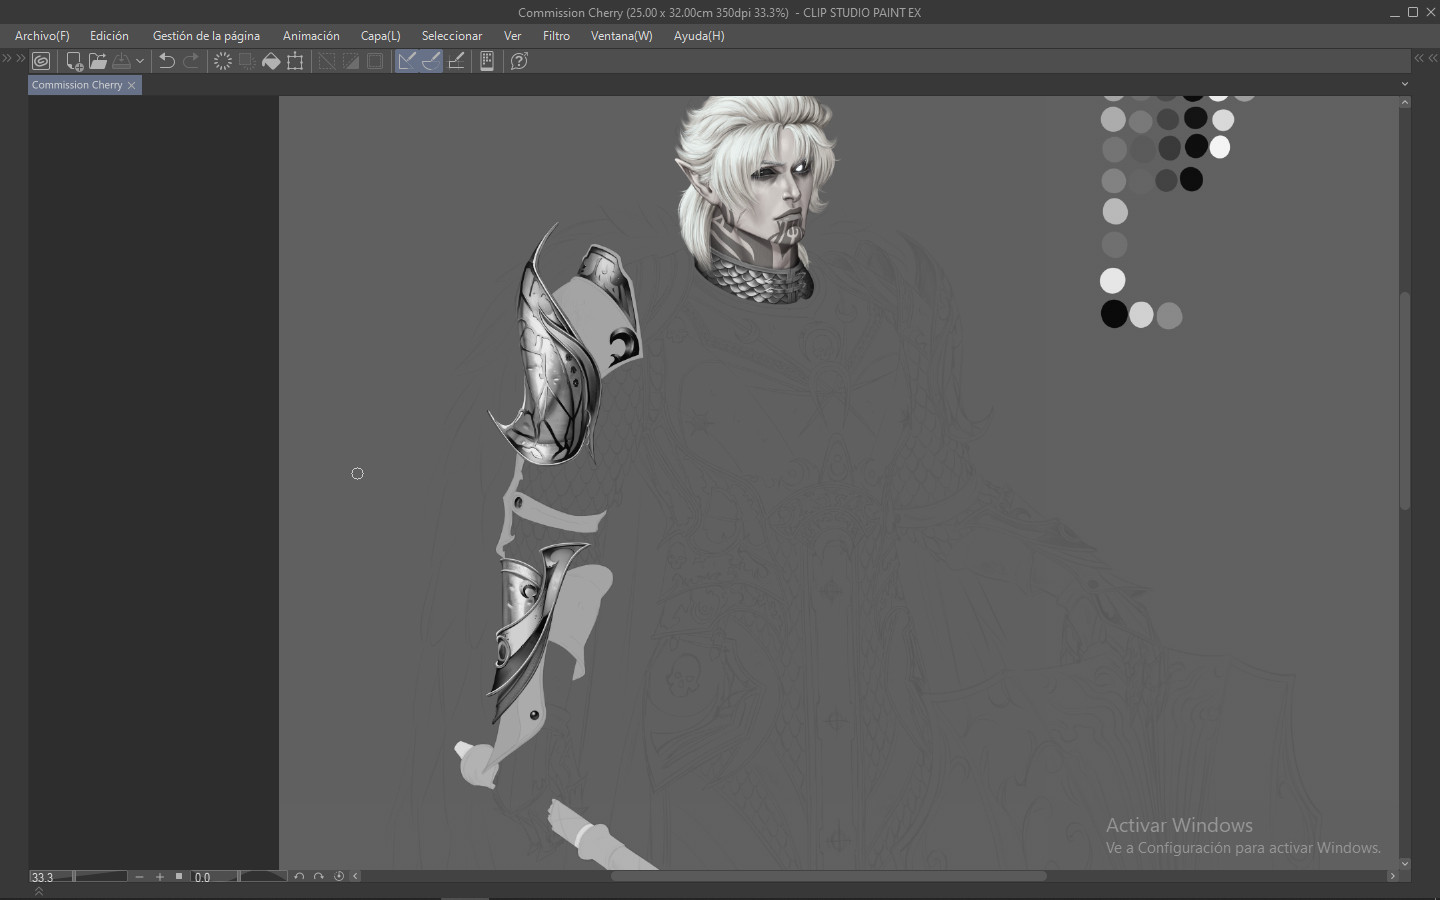Reset canvas rotation icon
The width and height of the screenshot is (1440, 900).
339,877
